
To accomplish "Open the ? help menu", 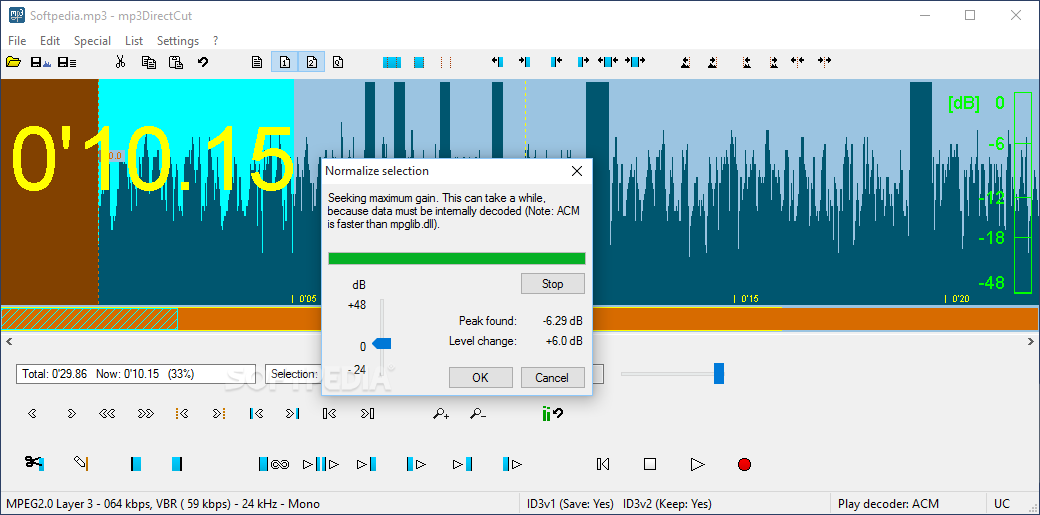I will click(216, 40).
